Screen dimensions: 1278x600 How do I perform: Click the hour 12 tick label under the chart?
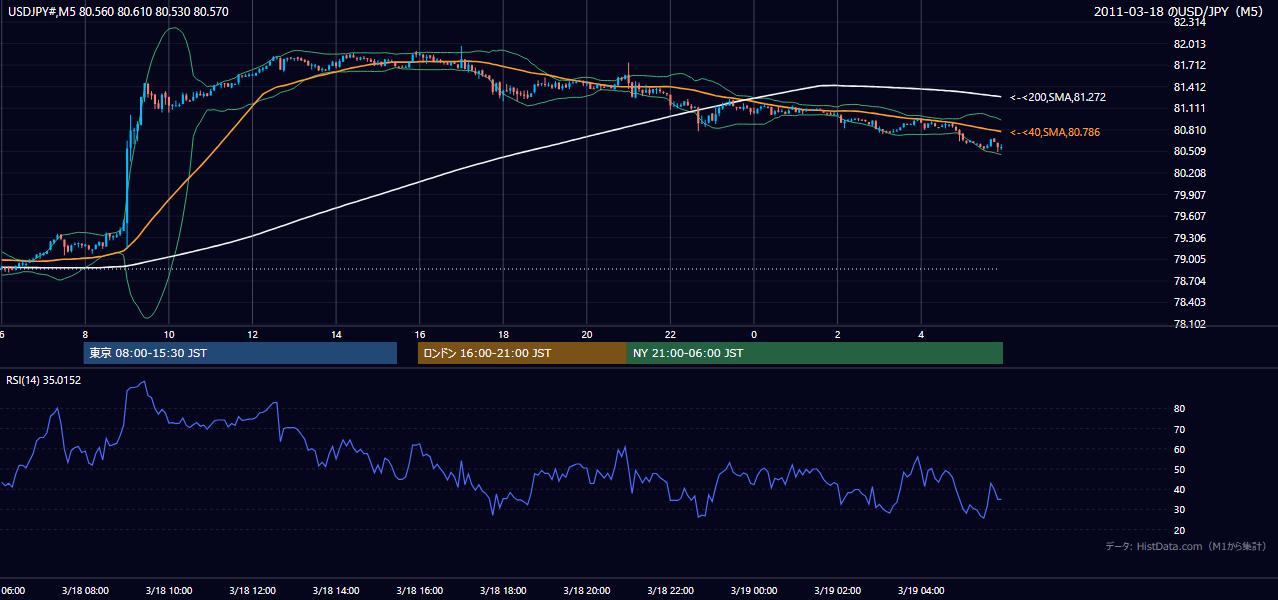click(252, 334)
